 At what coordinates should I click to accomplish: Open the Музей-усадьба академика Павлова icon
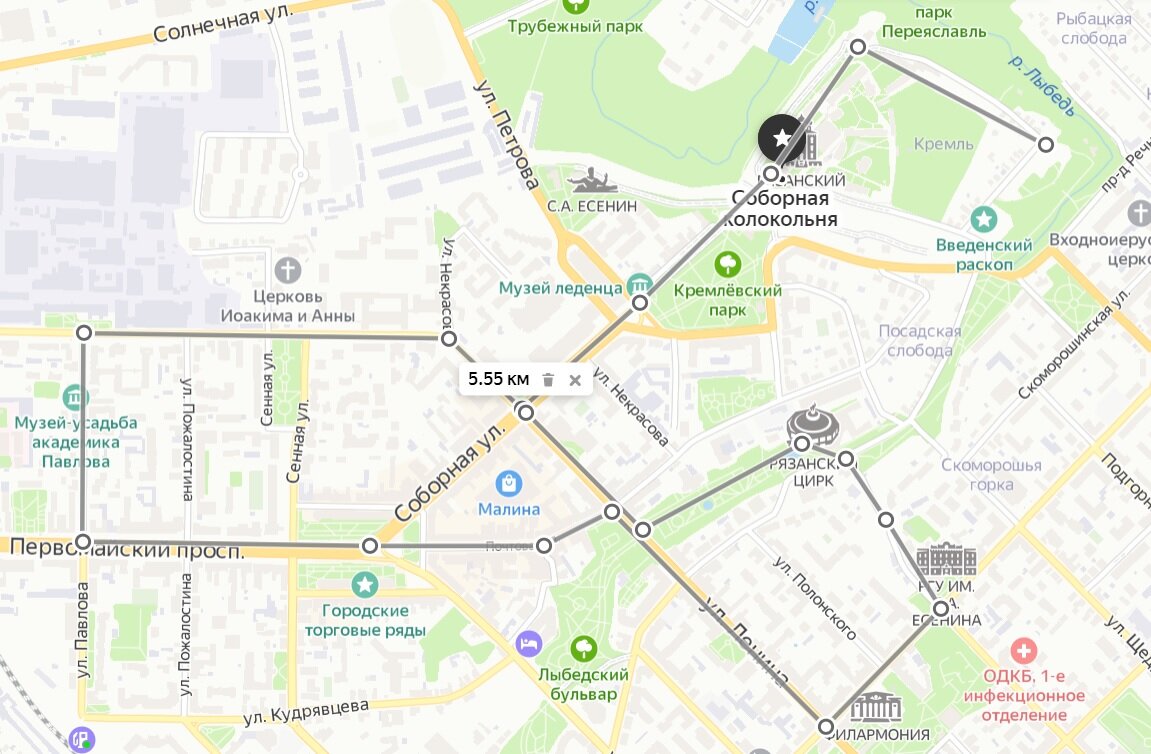click(x=75, y=398)
